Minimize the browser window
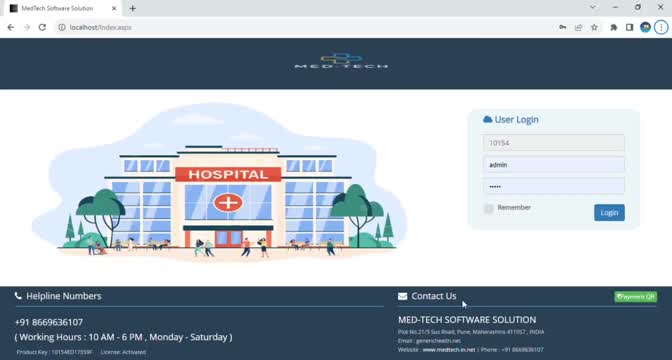This screenshot has height=360, width=672. [615, 7]
